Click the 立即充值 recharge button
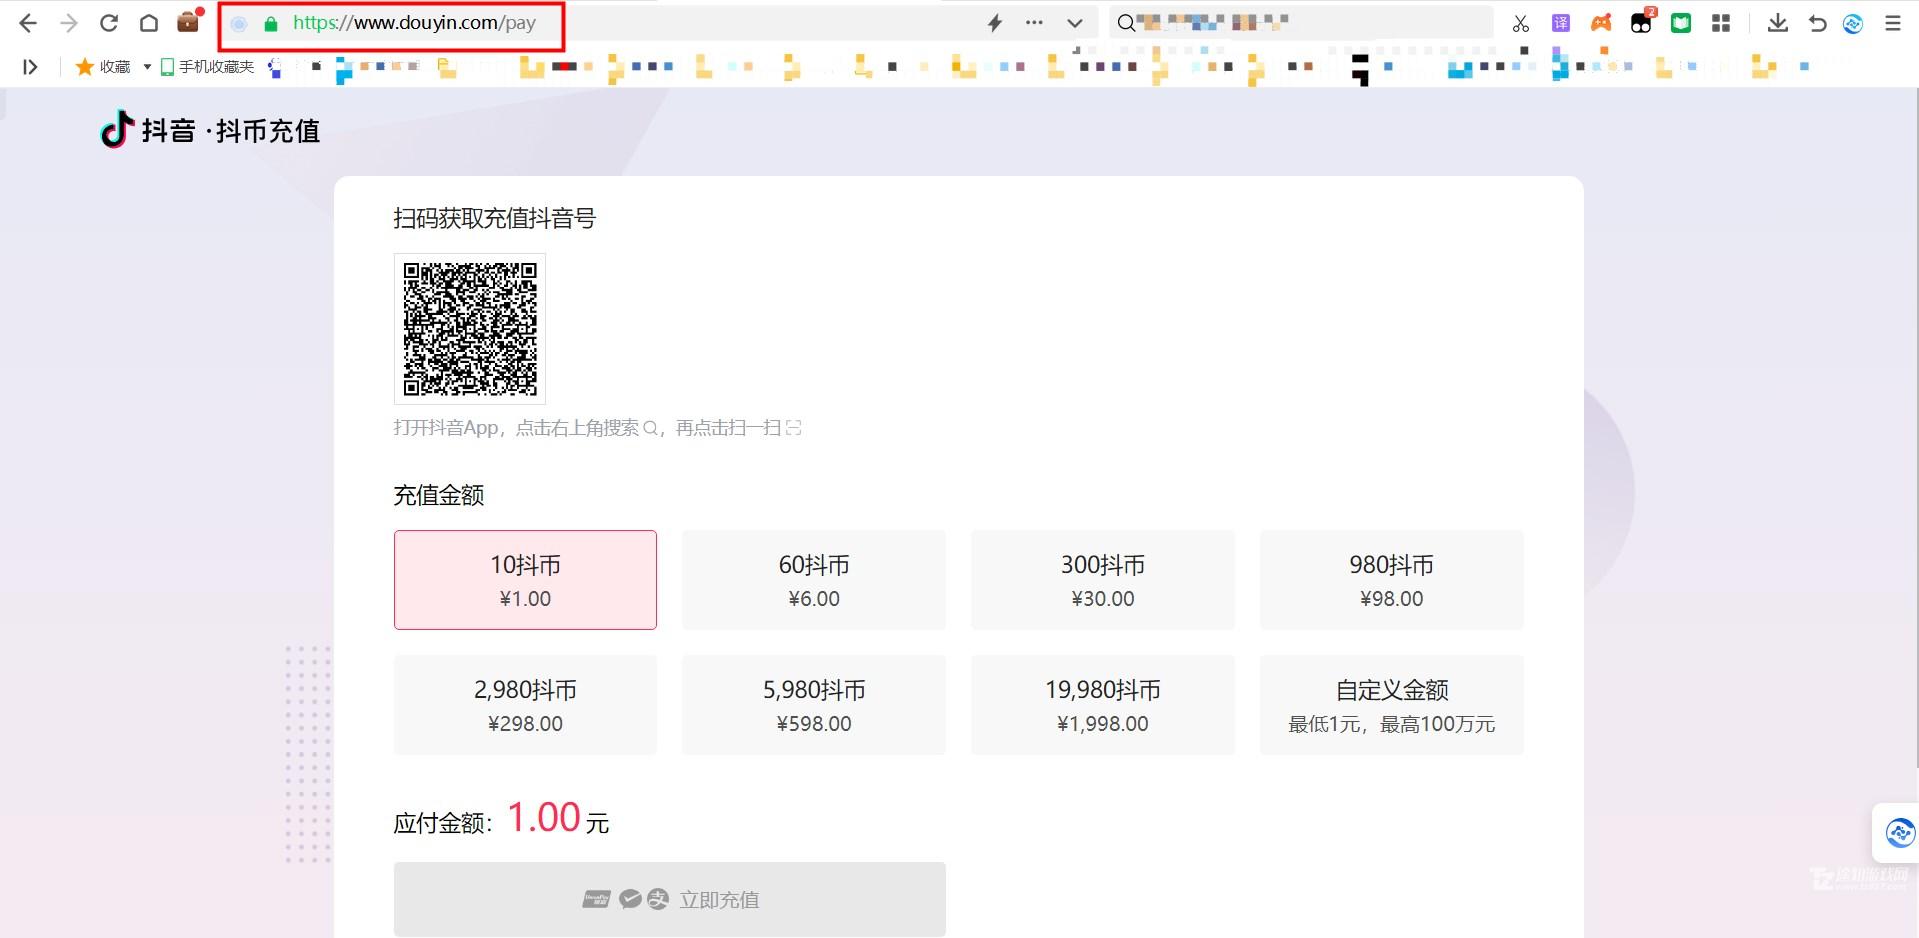Image resolution: width=1919 pixels, height=938 pixels. (718, 899)
